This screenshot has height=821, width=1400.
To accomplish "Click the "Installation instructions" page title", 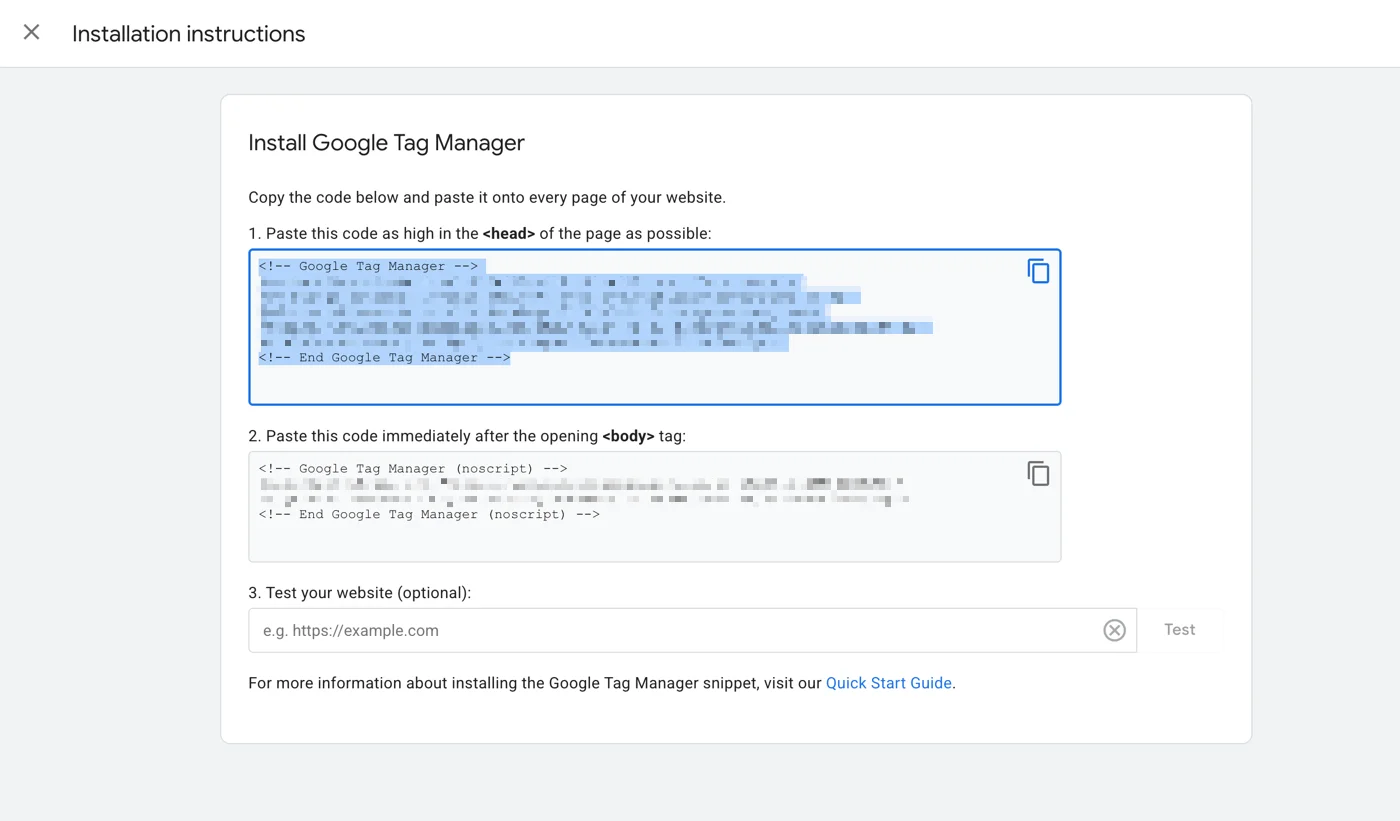I will 188,34.
